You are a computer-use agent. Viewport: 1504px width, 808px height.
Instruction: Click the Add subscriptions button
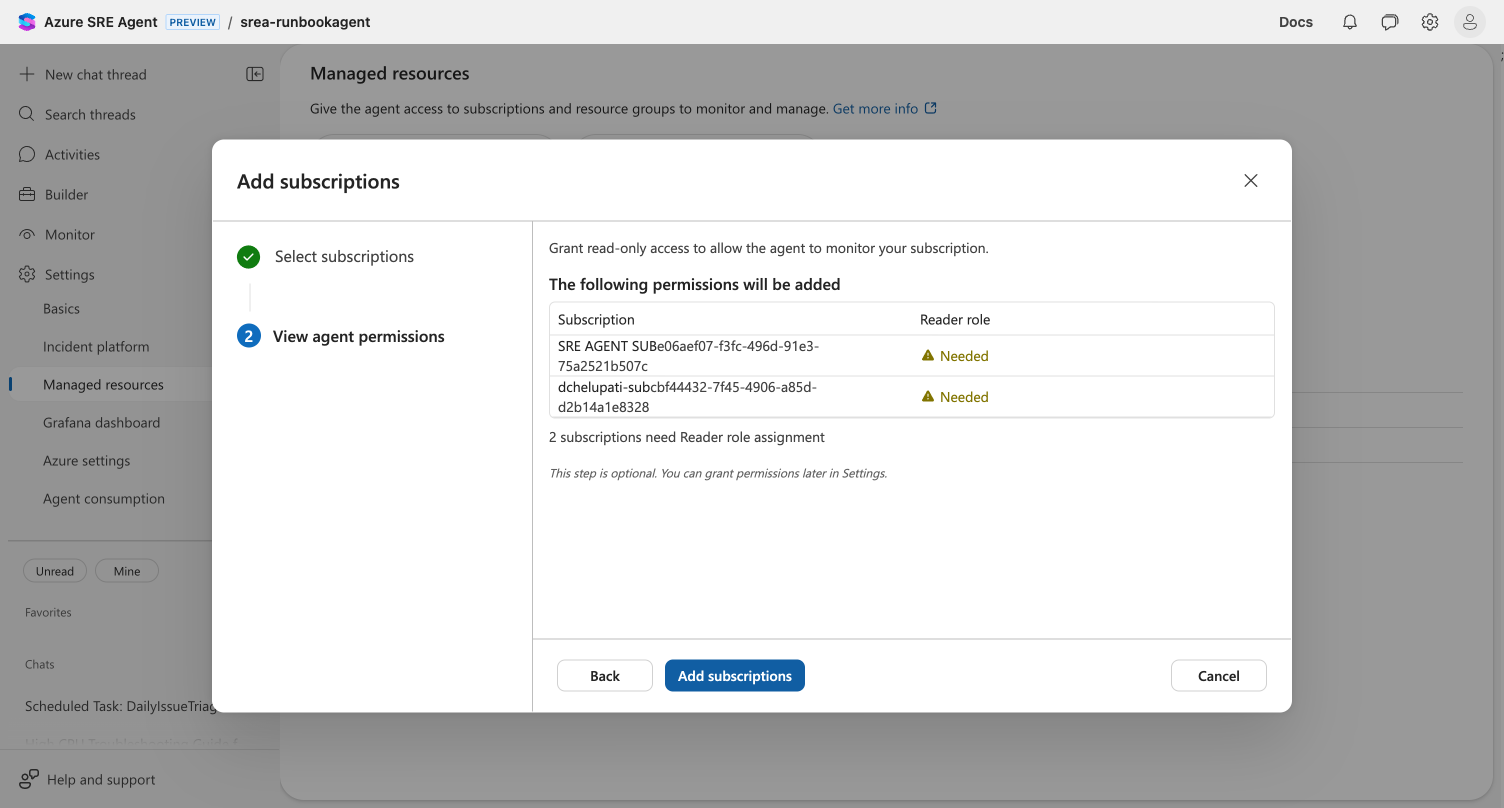tap(735, 676)
